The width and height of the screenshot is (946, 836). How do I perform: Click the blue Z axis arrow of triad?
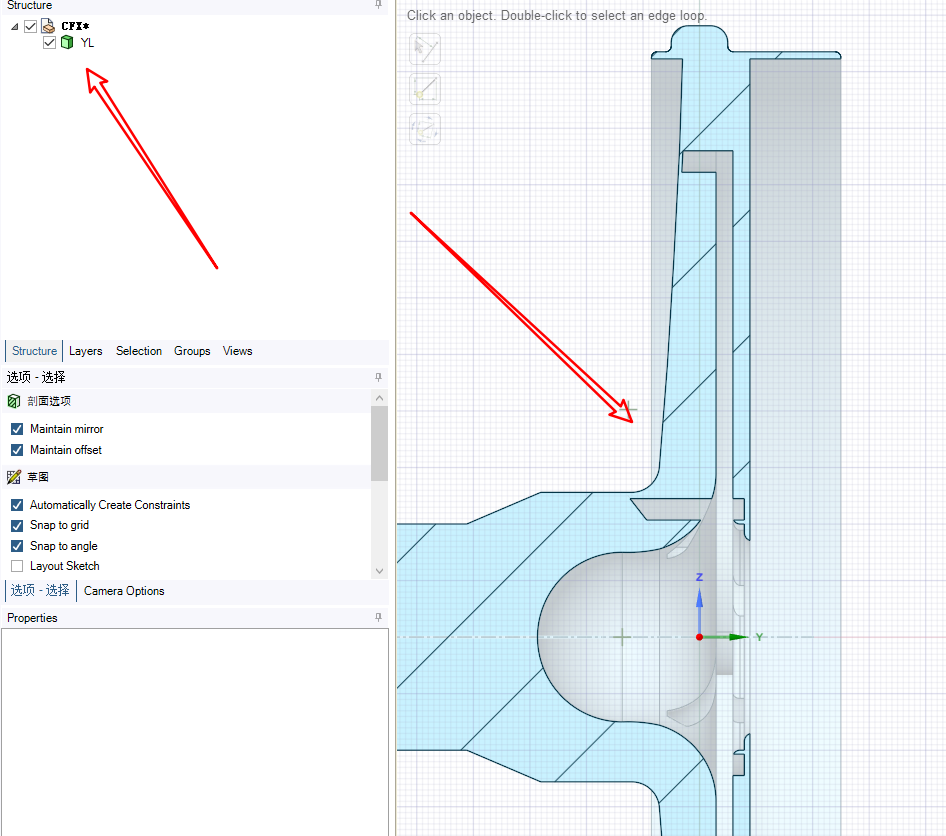[x=699, y=596]
